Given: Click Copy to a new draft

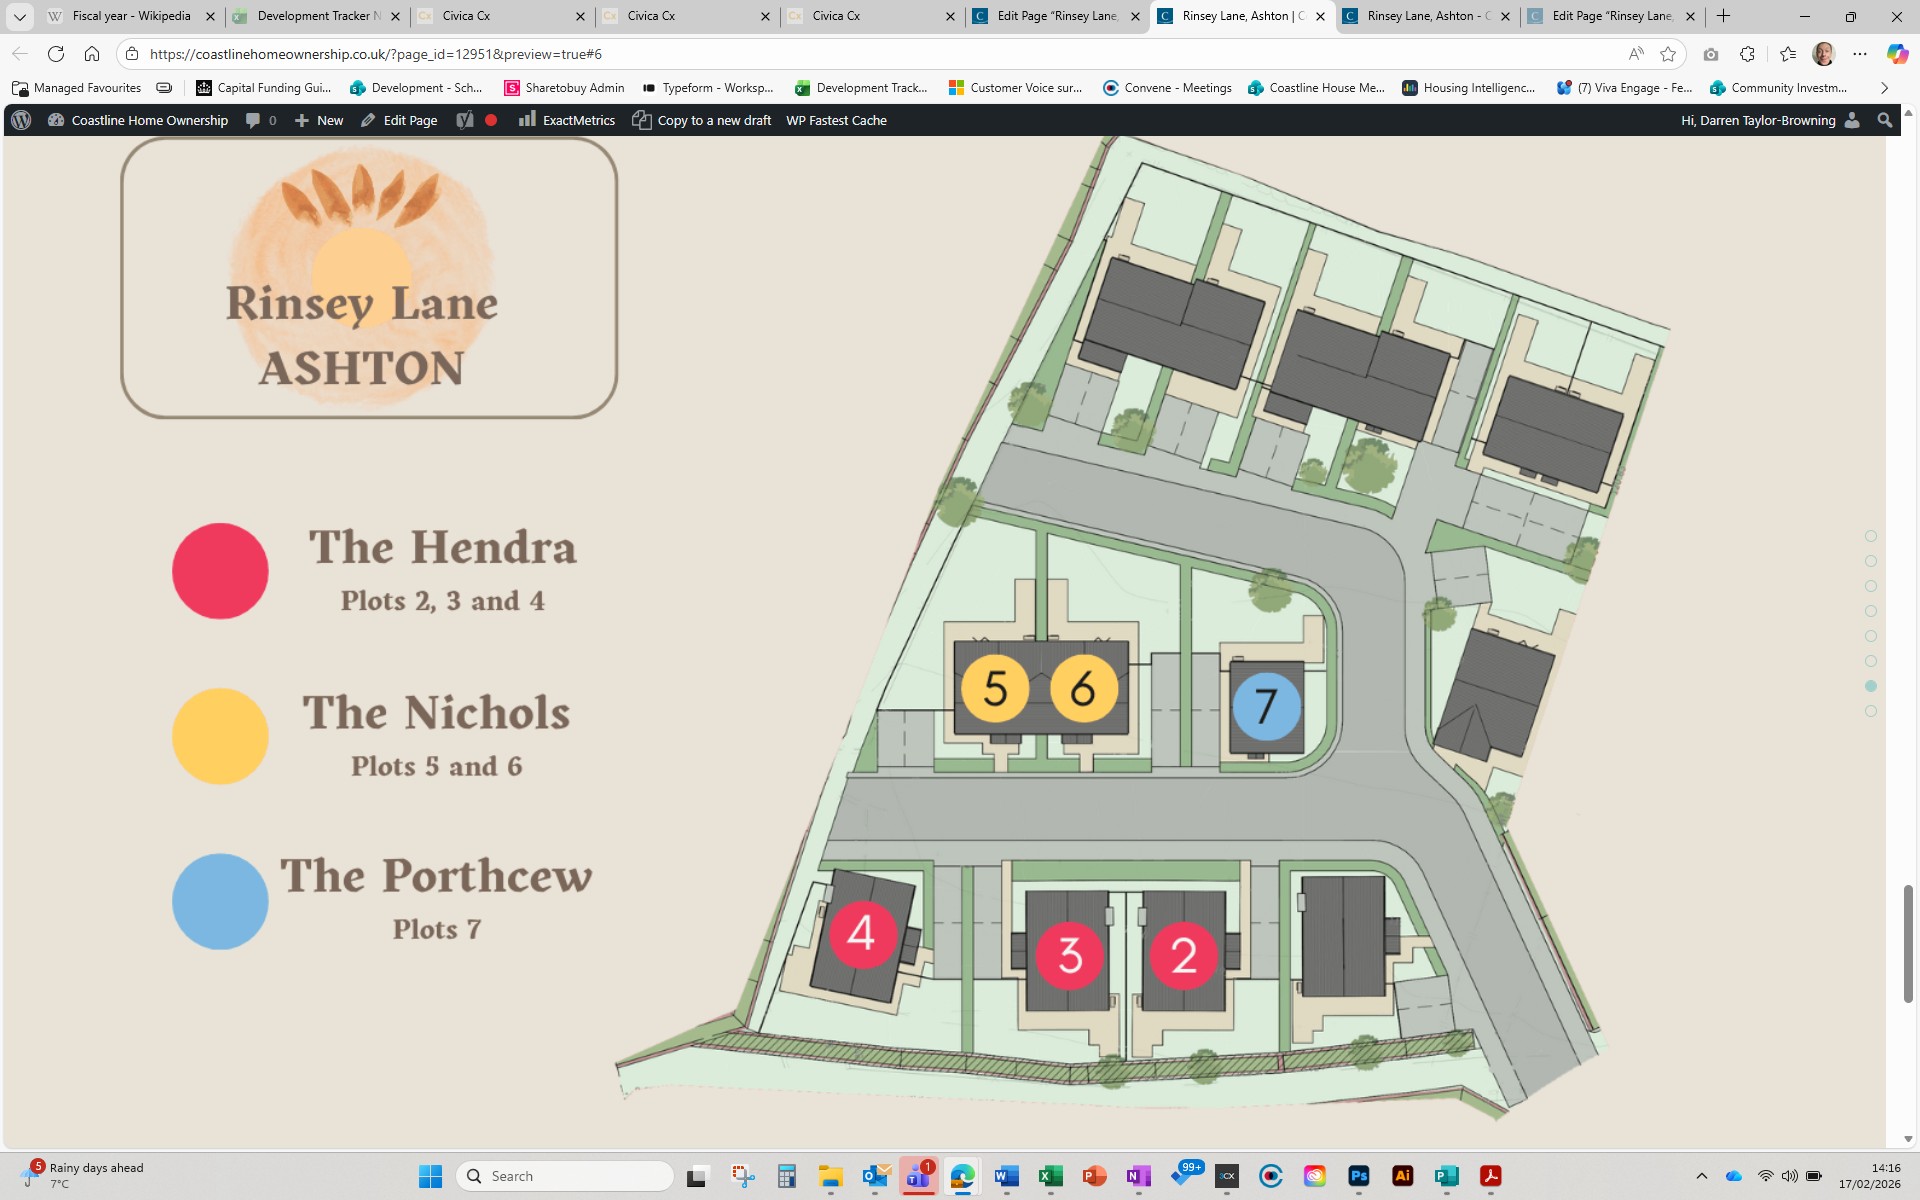Looking at the screenshot, I should [x=702, y=120].
